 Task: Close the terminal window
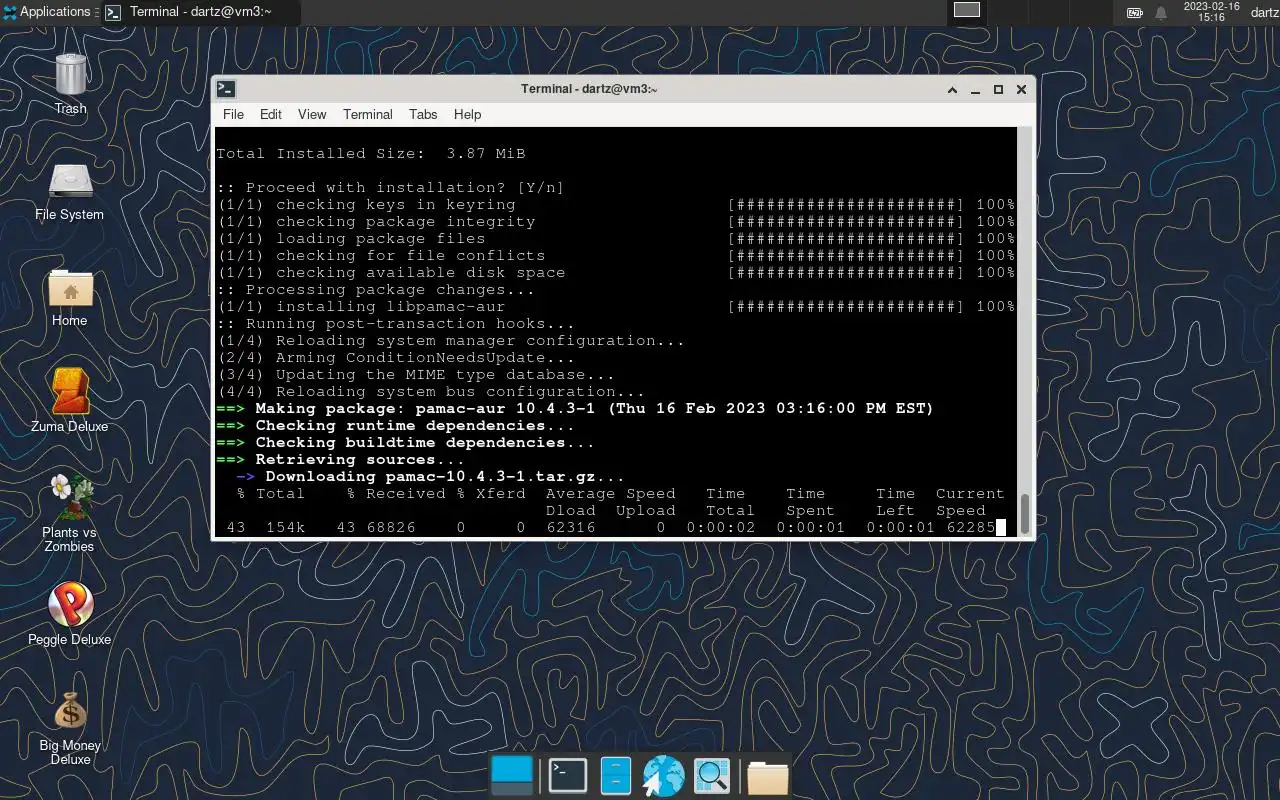pos(1021,89)
